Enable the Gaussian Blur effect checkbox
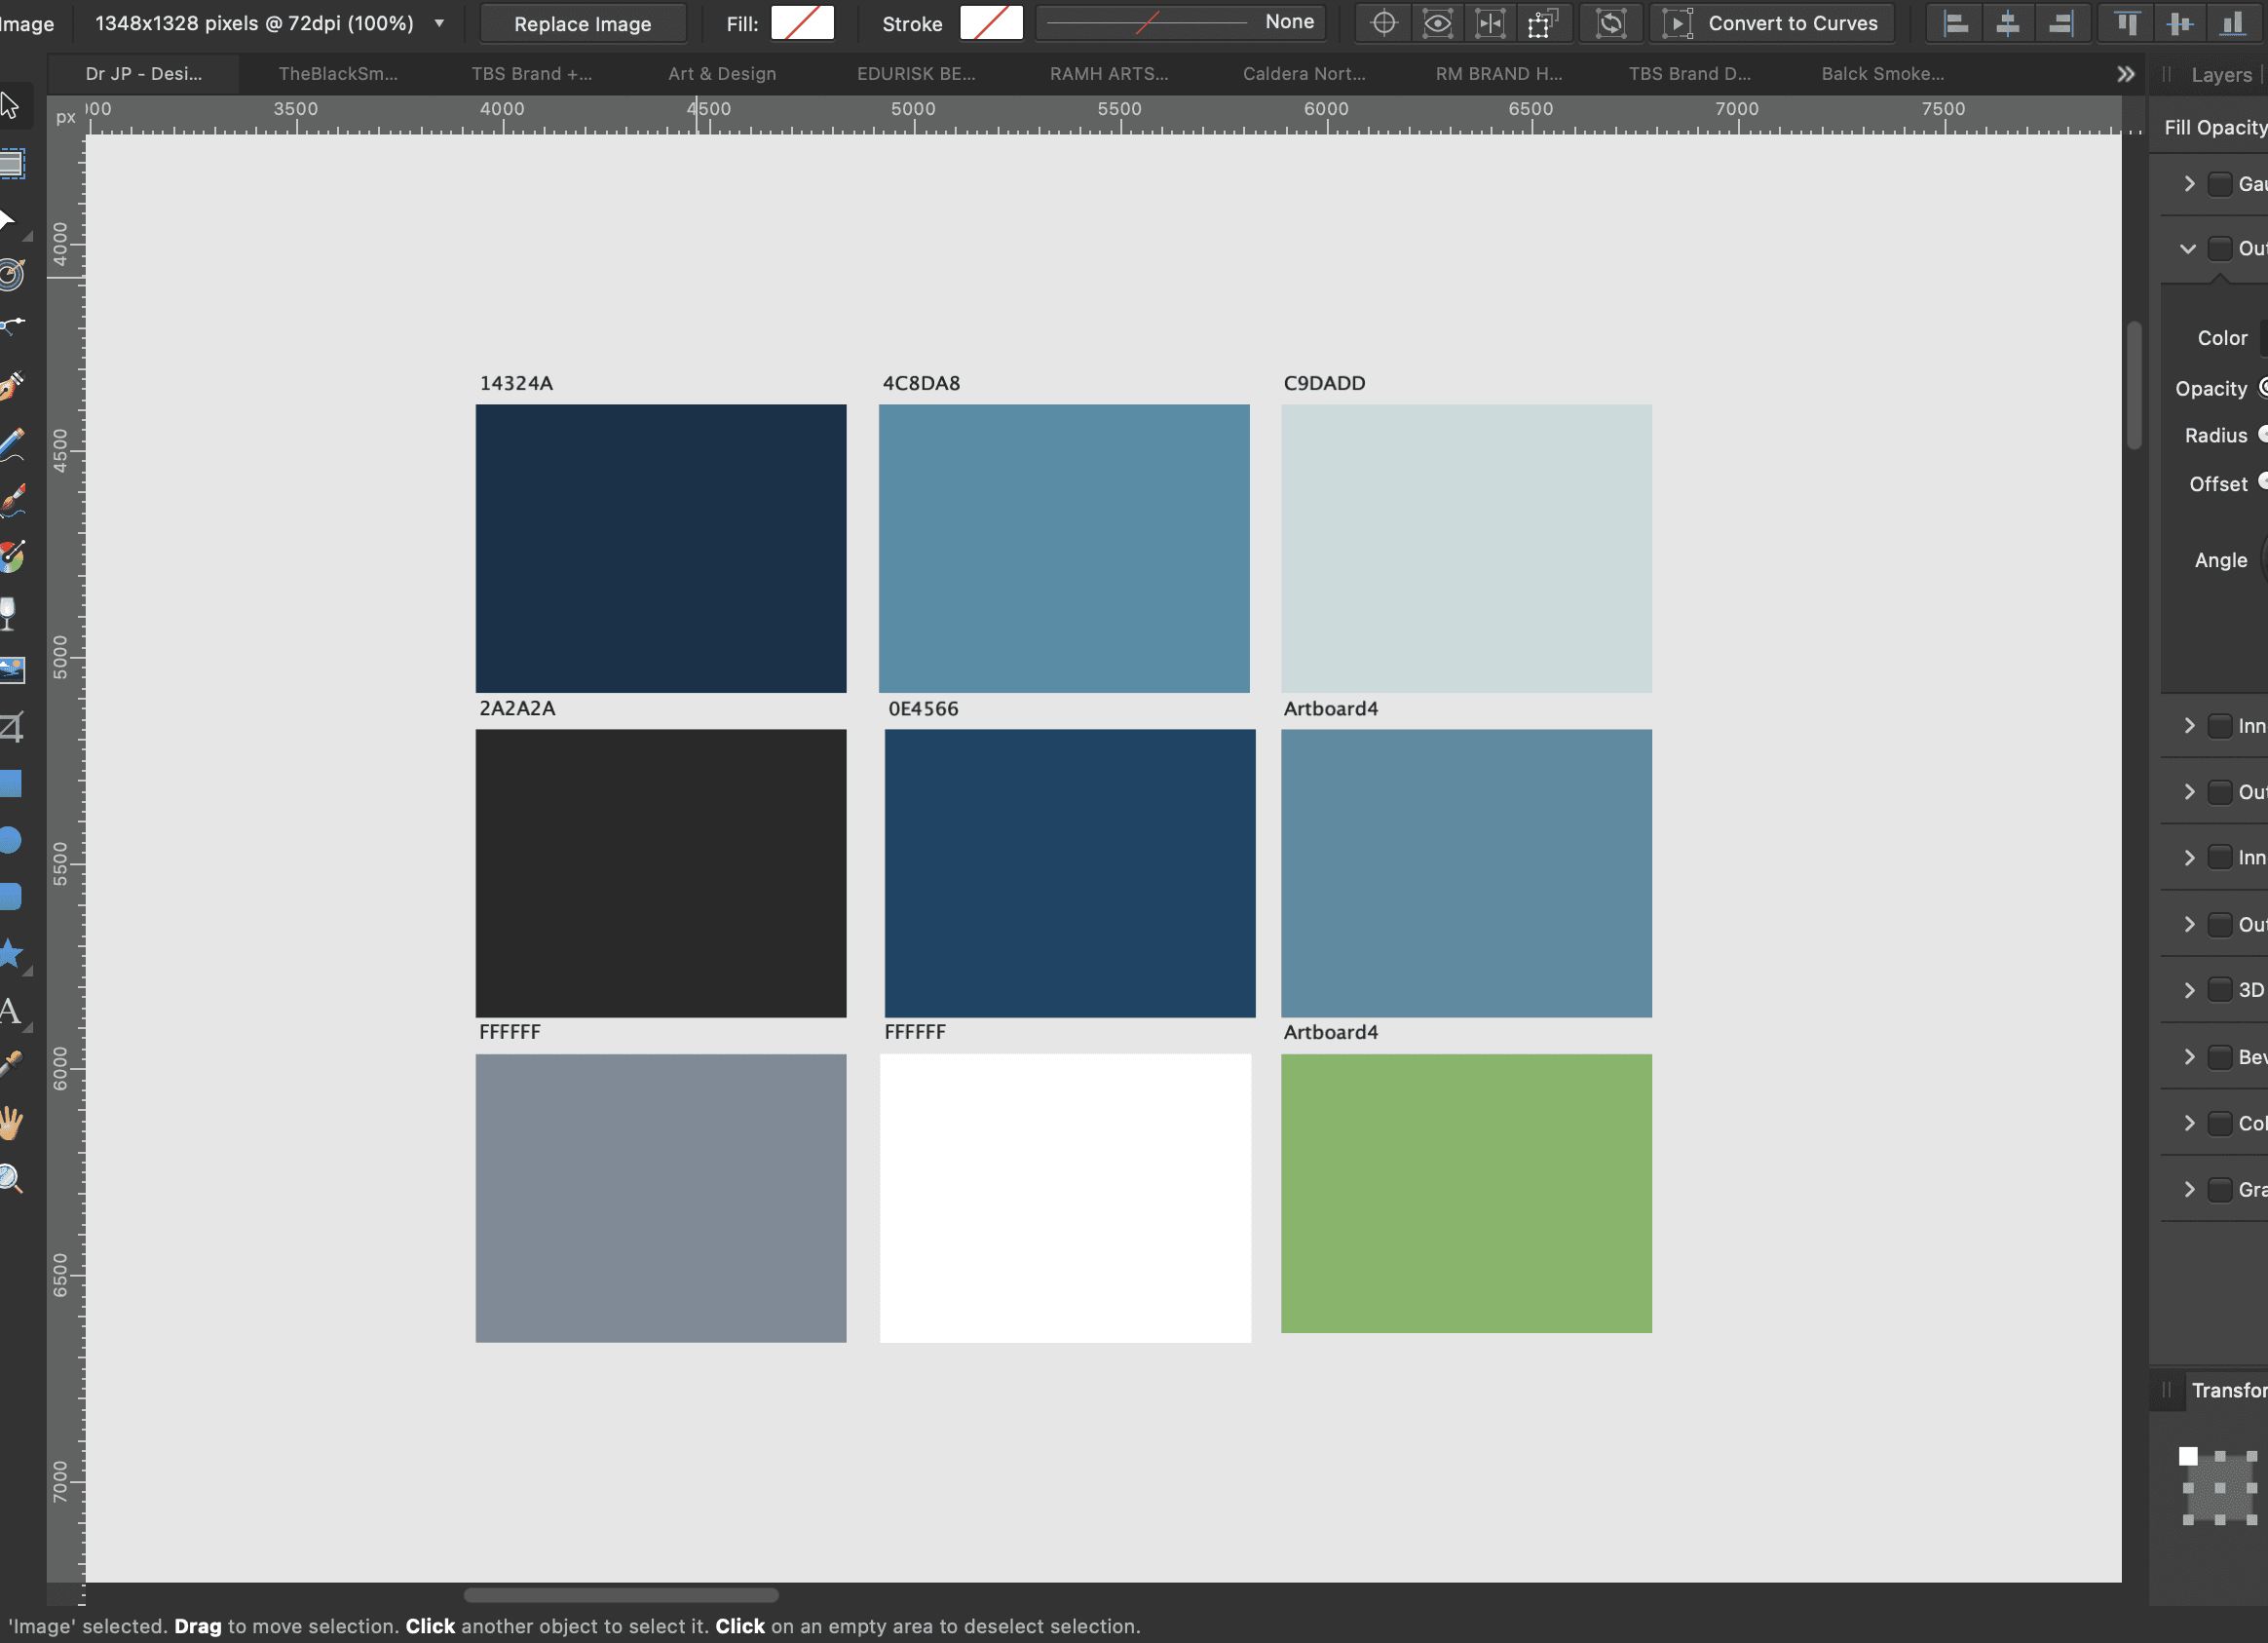2268x1643 pixels. pos(2219,184)
